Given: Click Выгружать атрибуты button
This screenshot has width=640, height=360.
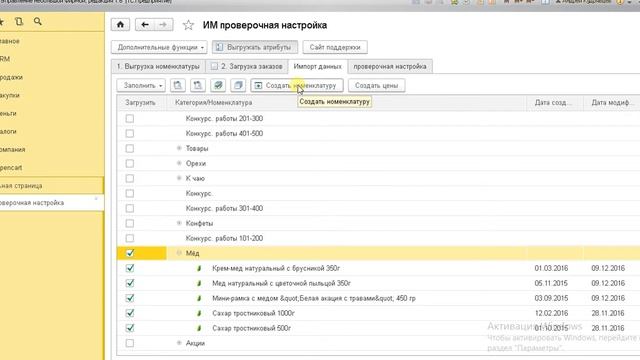Looking at the screenshot, I should coord(255,47).
